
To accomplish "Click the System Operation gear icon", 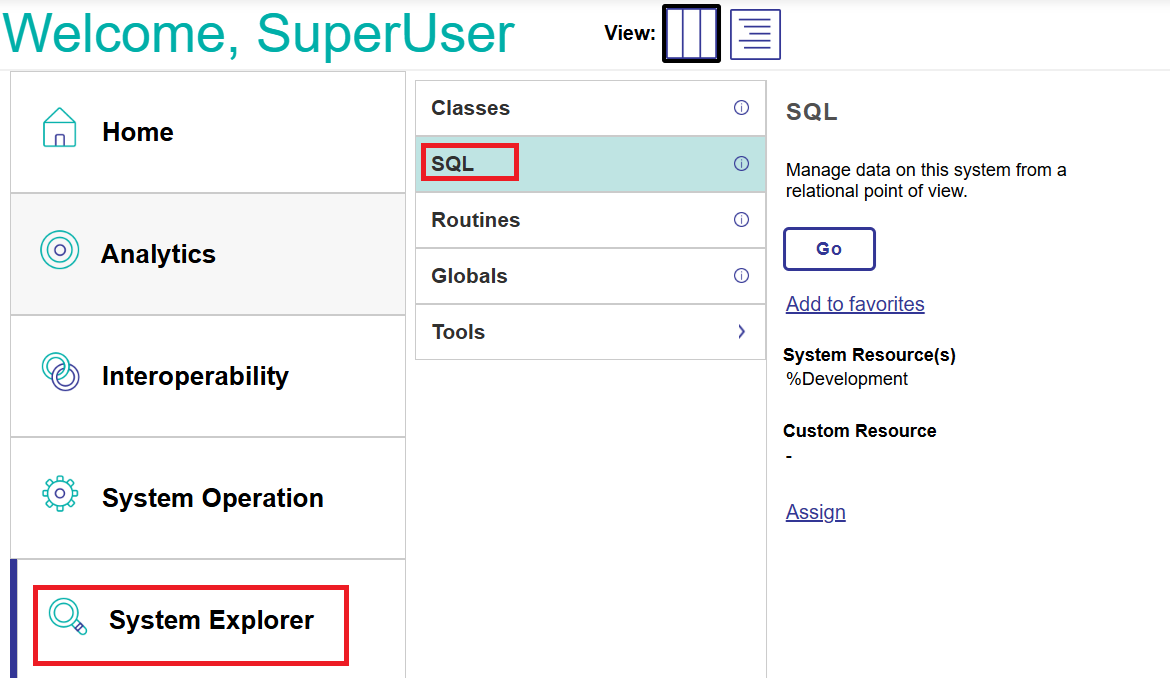I will click(x=60, y=494).
